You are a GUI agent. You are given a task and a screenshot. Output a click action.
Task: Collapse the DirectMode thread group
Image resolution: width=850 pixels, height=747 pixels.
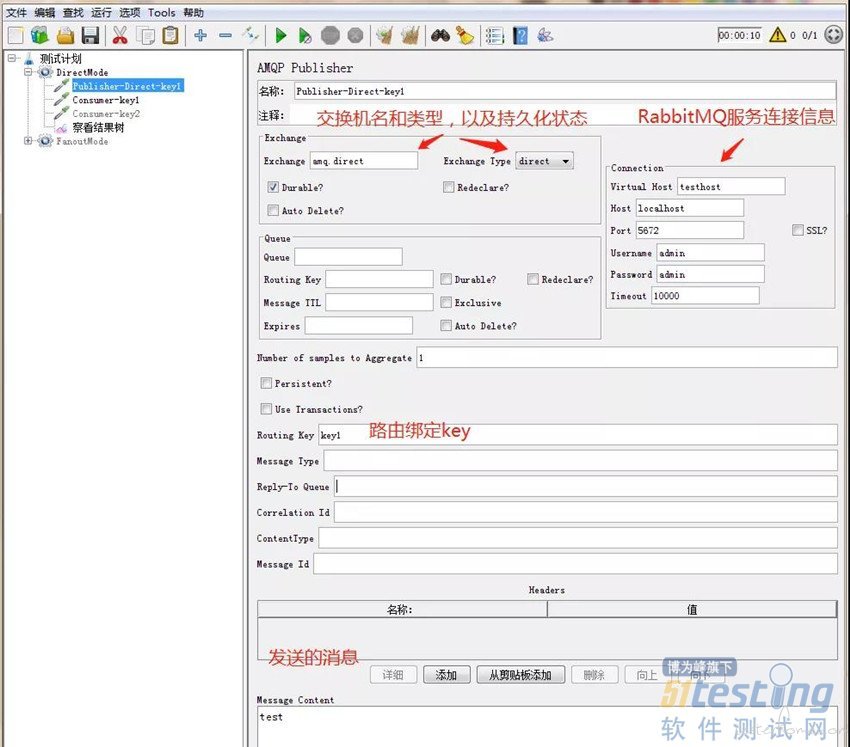(x=28, y=72)
